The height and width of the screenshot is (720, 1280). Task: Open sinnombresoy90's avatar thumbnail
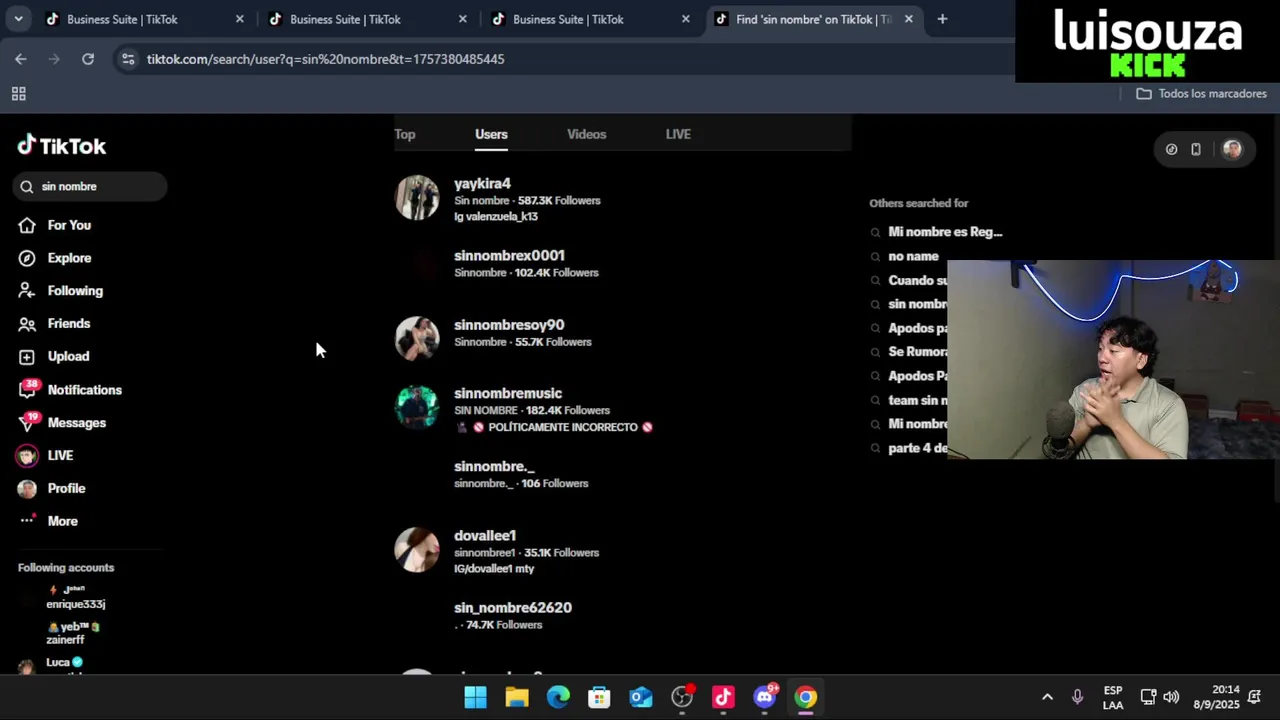point(417,339)
